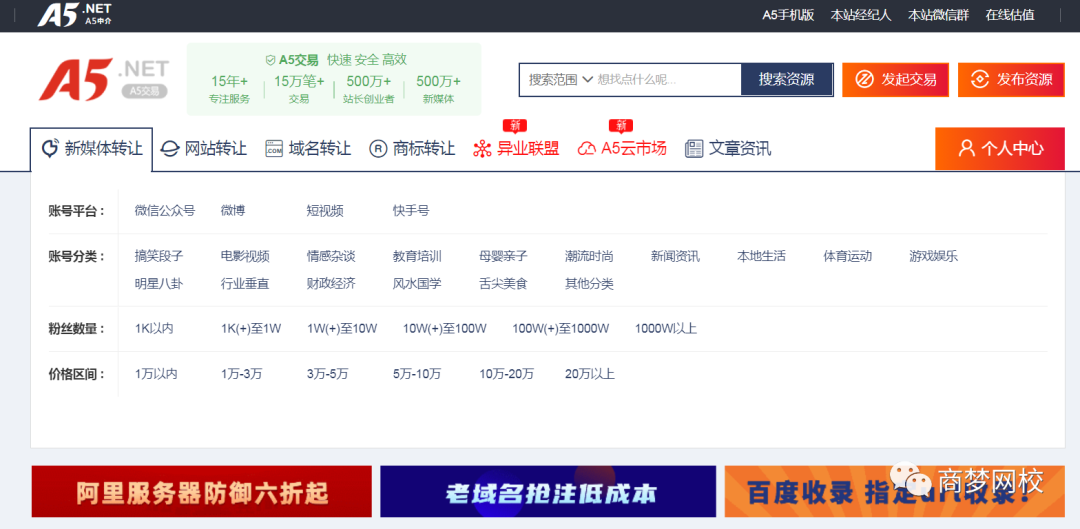Choose the 3万-5万 price range
Image resolution: width=1080 pixels, height=529 pixels.
[327, 374]
